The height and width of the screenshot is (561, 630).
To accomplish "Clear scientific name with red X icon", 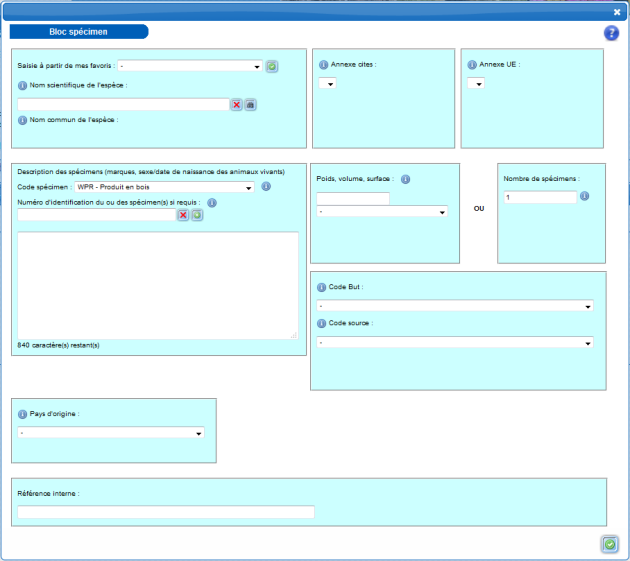I will [x=236, y=105].
